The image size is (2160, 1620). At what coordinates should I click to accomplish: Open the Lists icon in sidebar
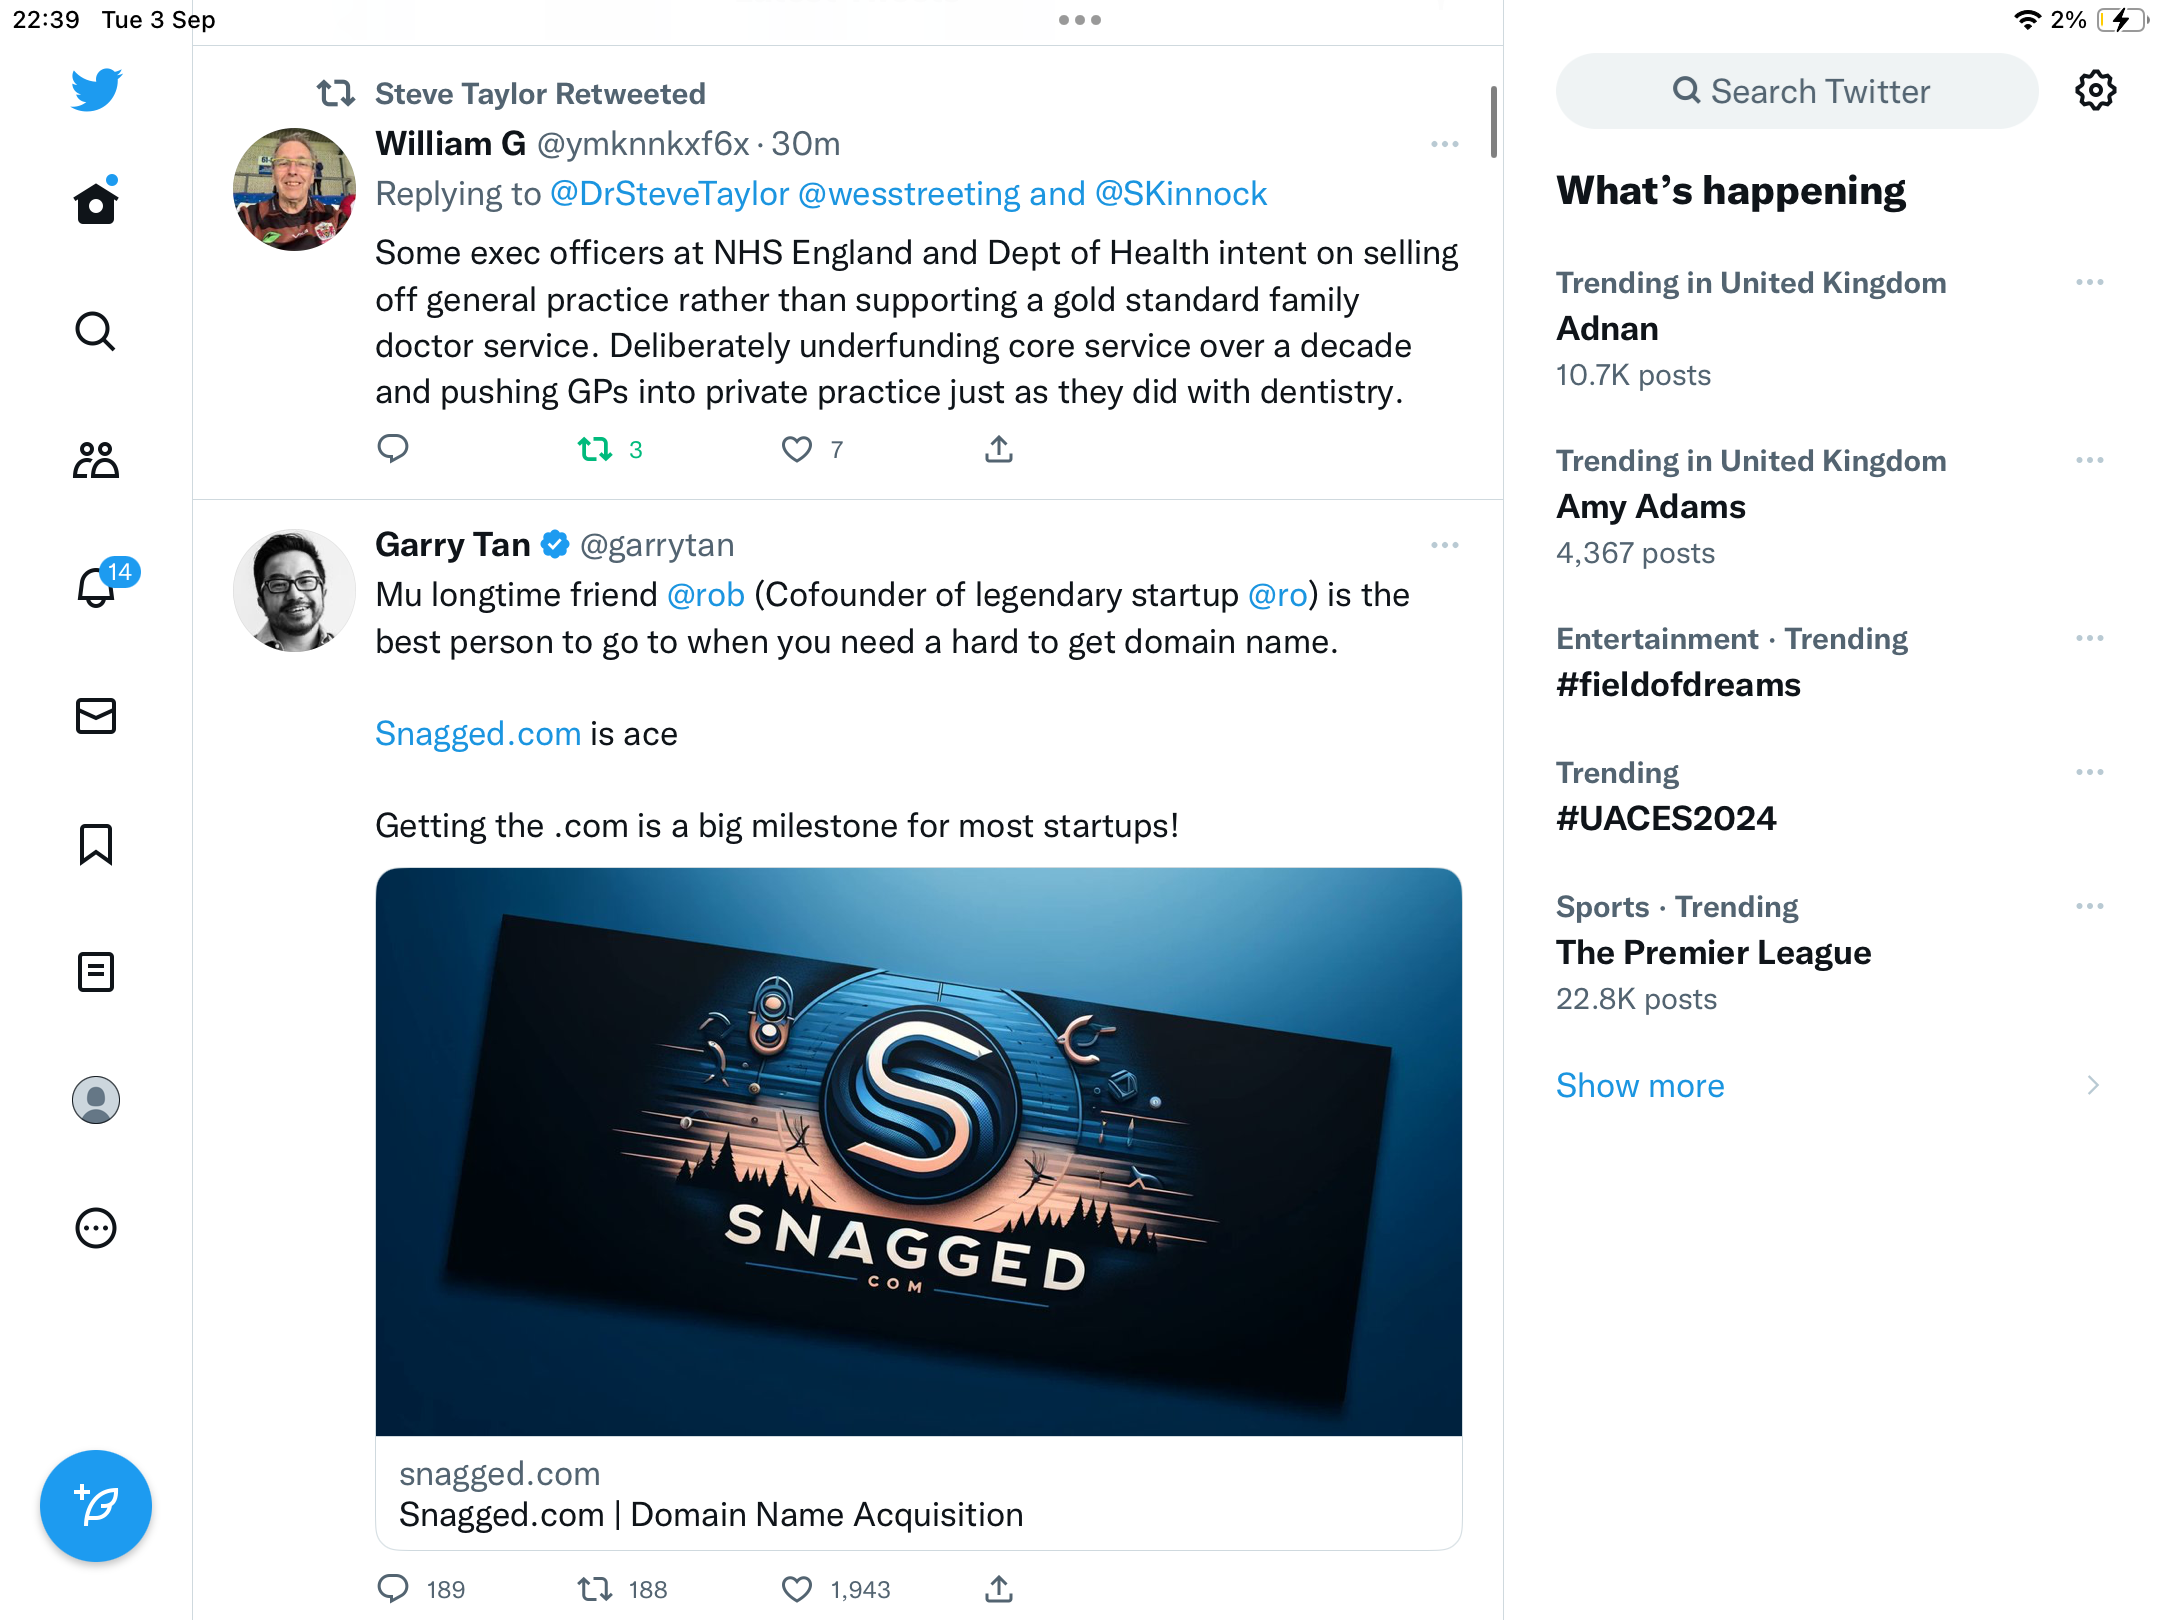[x=96, y=972]
